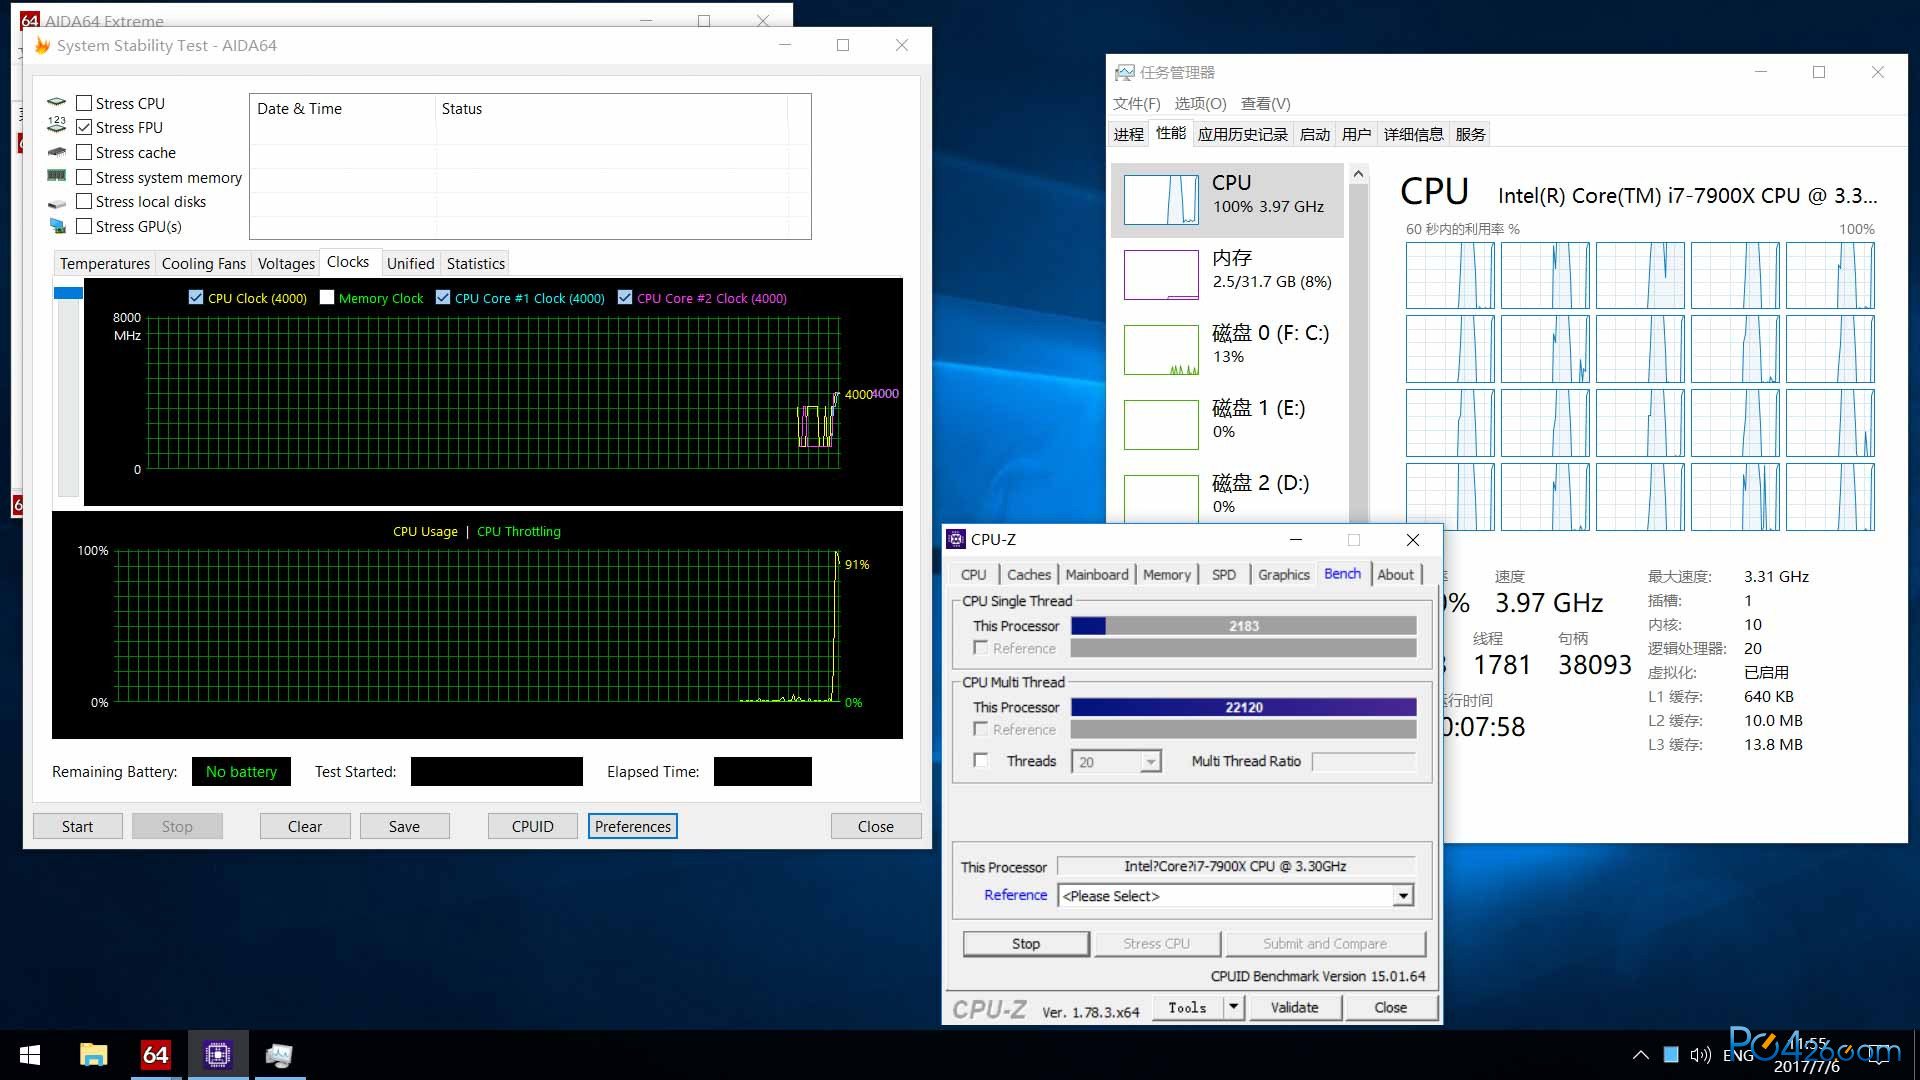Open the Voltages tab
Screen dimensions: 1920x1080
coord(286,263)
